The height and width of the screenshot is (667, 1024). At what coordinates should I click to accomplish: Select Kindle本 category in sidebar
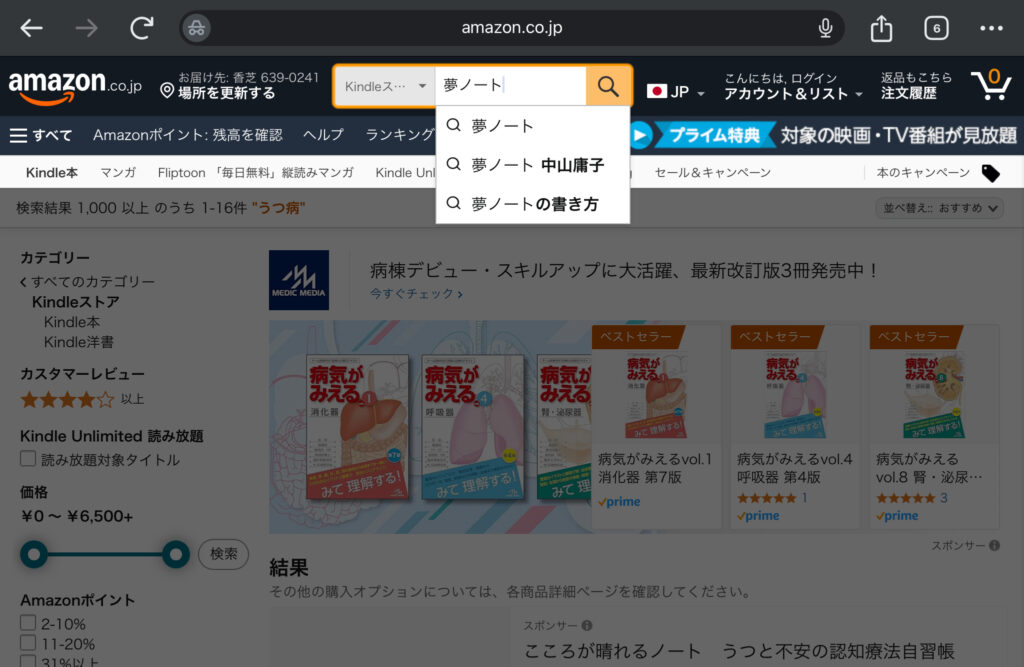pyautogui.click(x=72, y=322)
